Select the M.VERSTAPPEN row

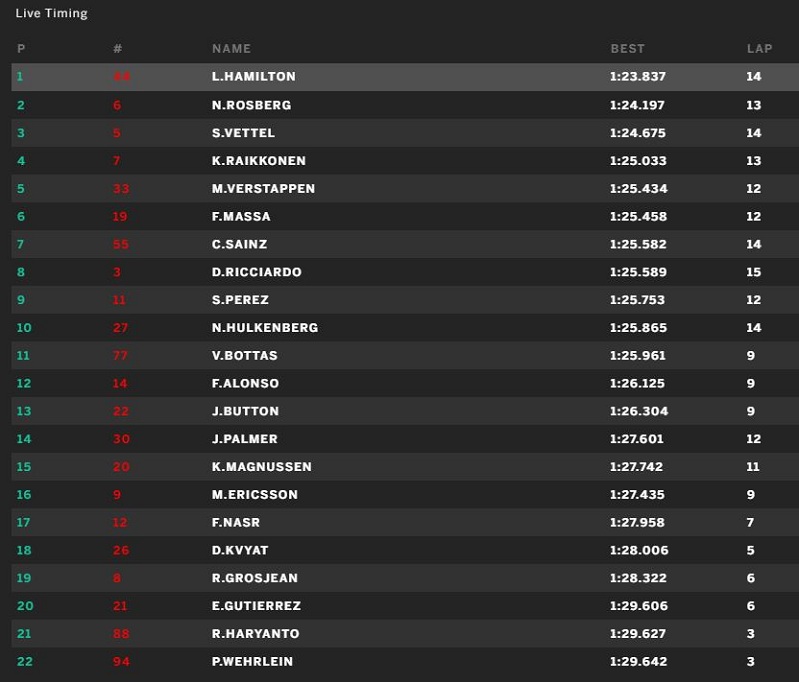(x=405, y=189)
